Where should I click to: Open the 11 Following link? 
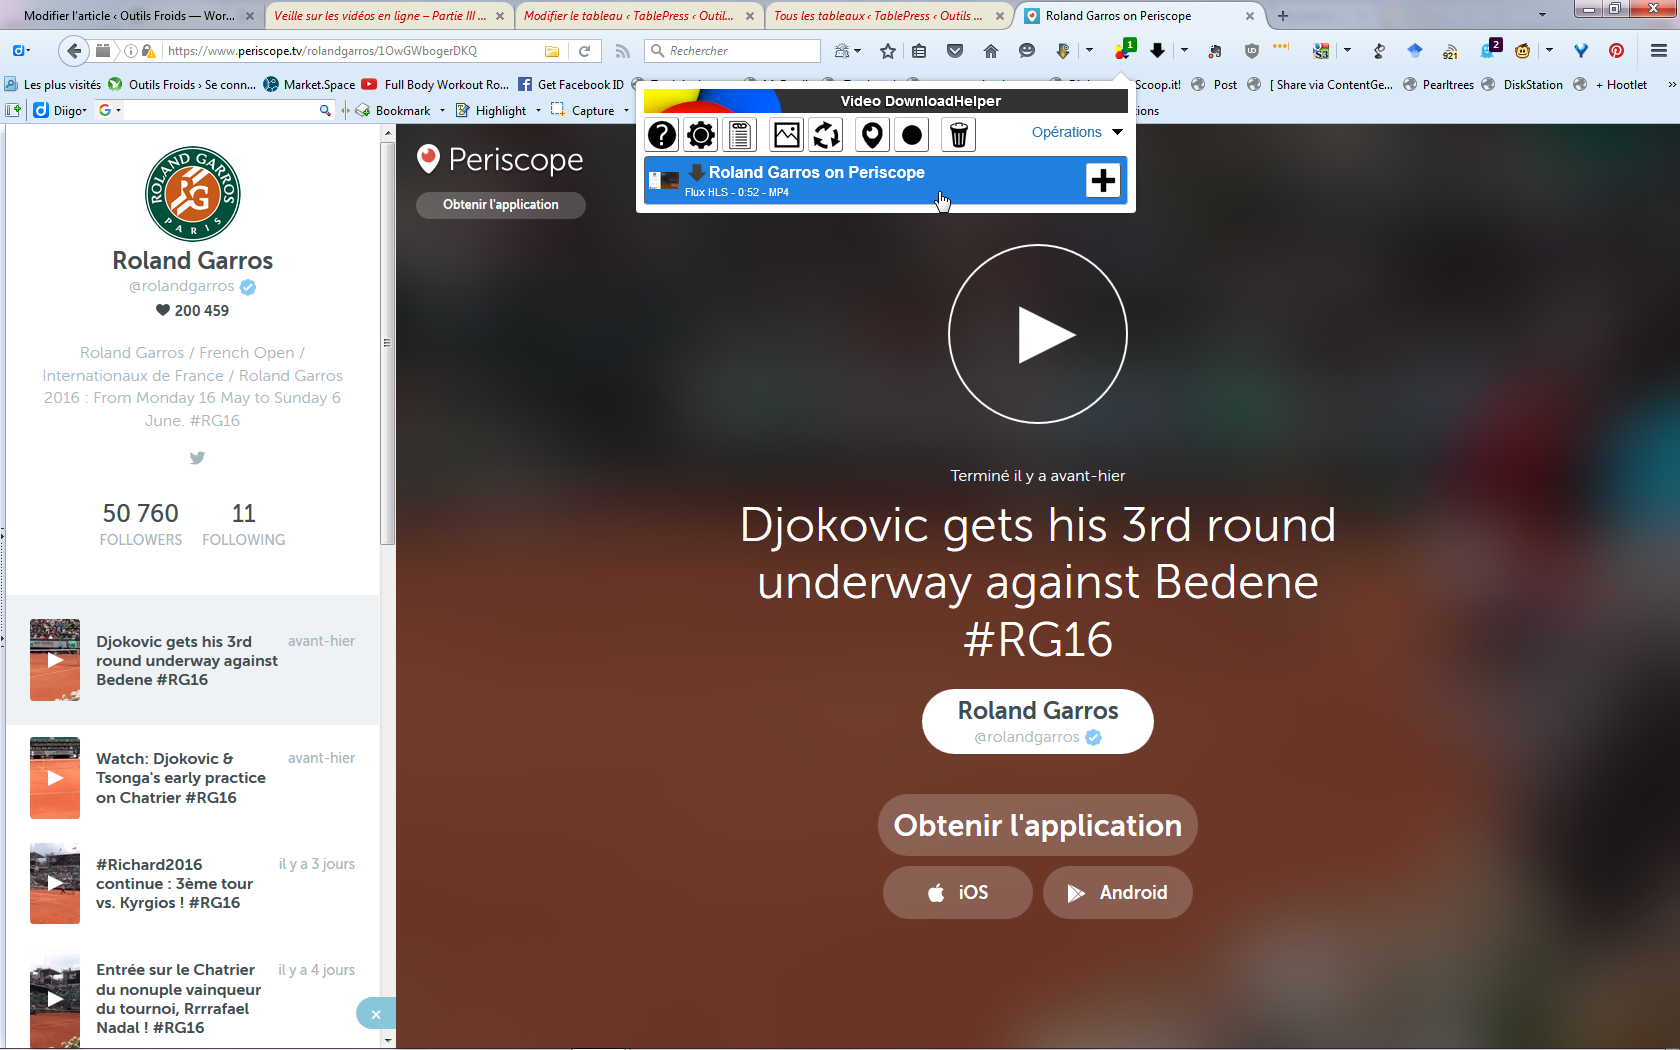point(244,524)
